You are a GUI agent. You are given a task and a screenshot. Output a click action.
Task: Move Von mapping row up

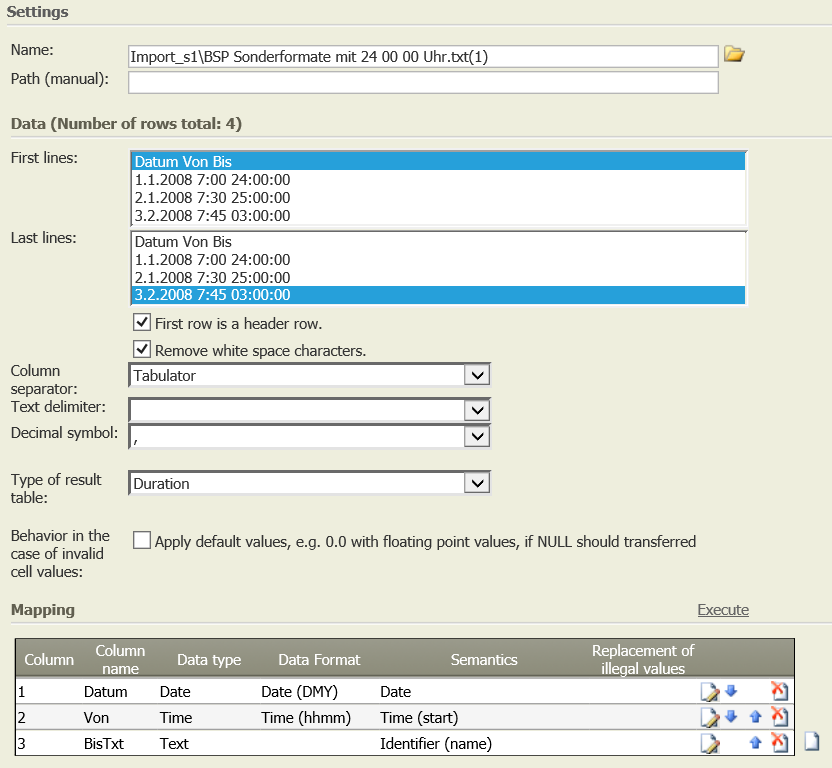[756, 717]
